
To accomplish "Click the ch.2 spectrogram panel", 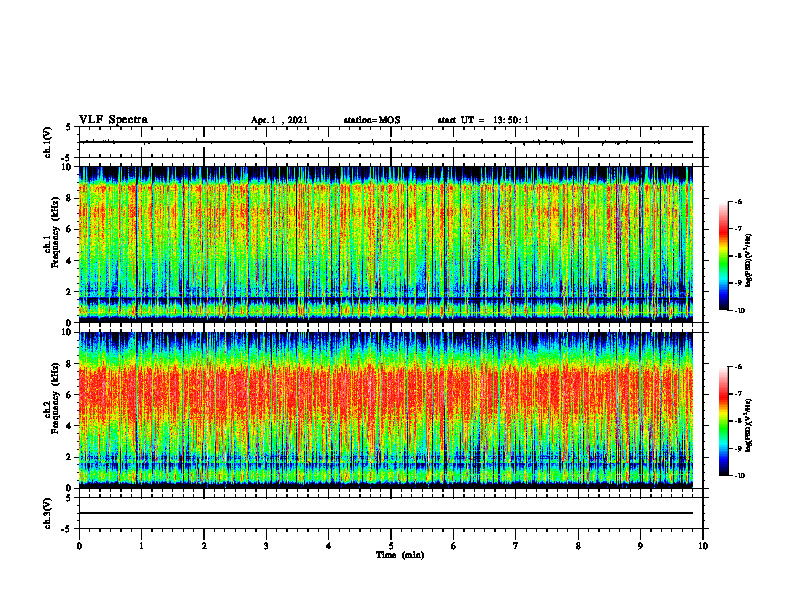I will 386,410.
